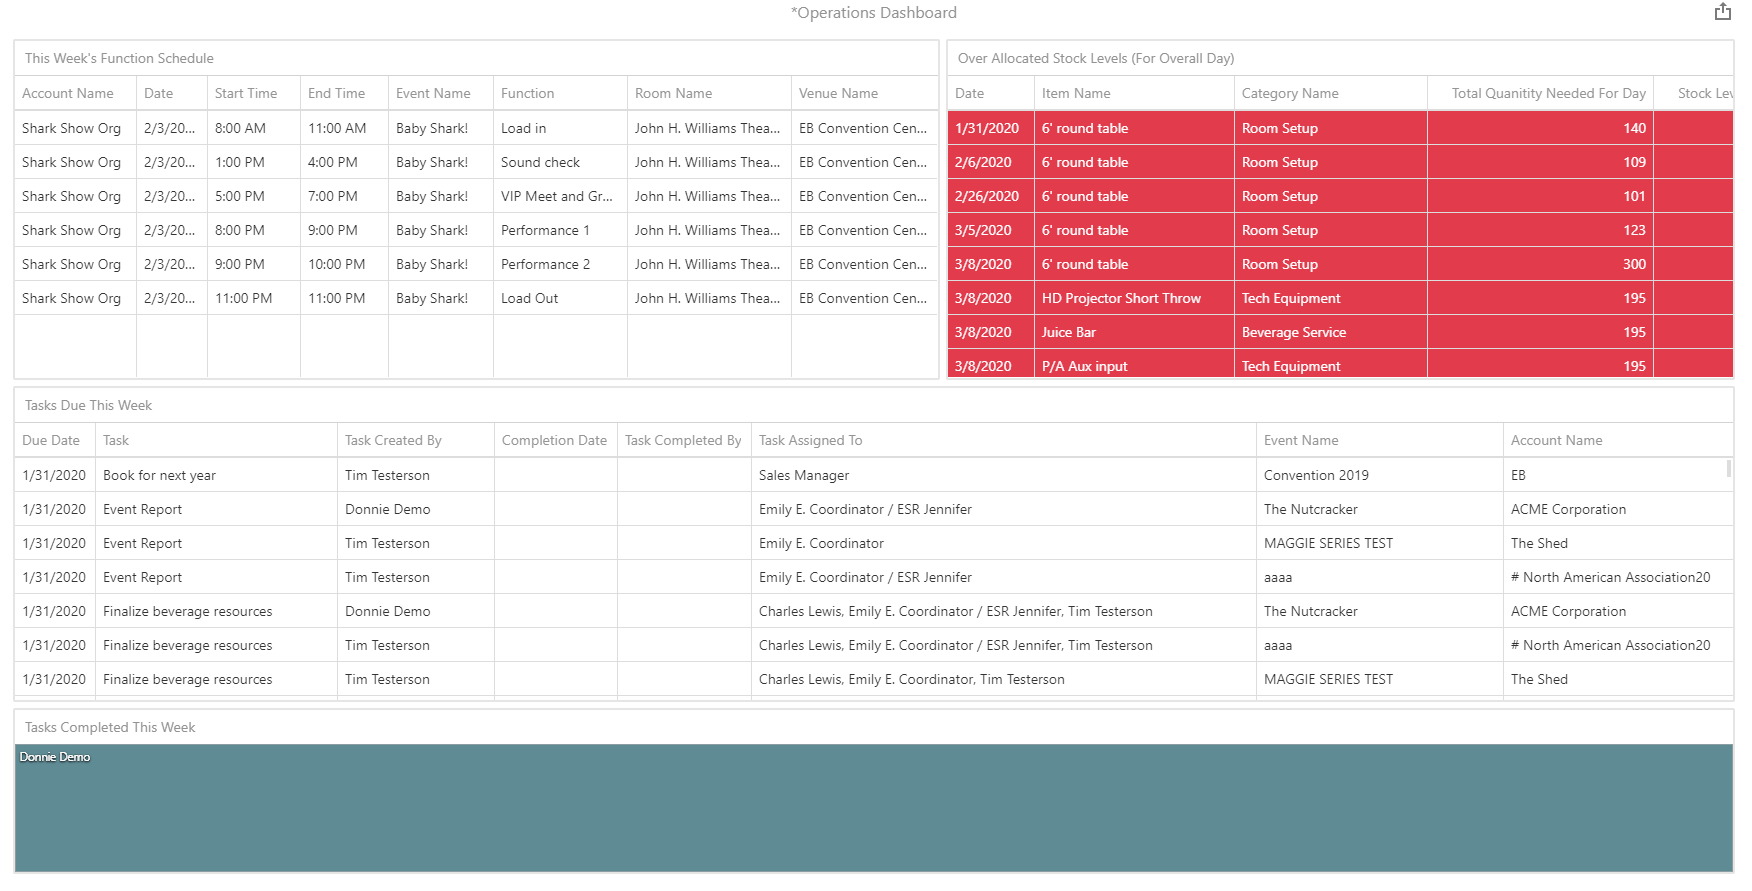This screenshot has width=1752, height=891.
Task: Click This Week's Function Schedule title
Action: click(x=119, y=58)
